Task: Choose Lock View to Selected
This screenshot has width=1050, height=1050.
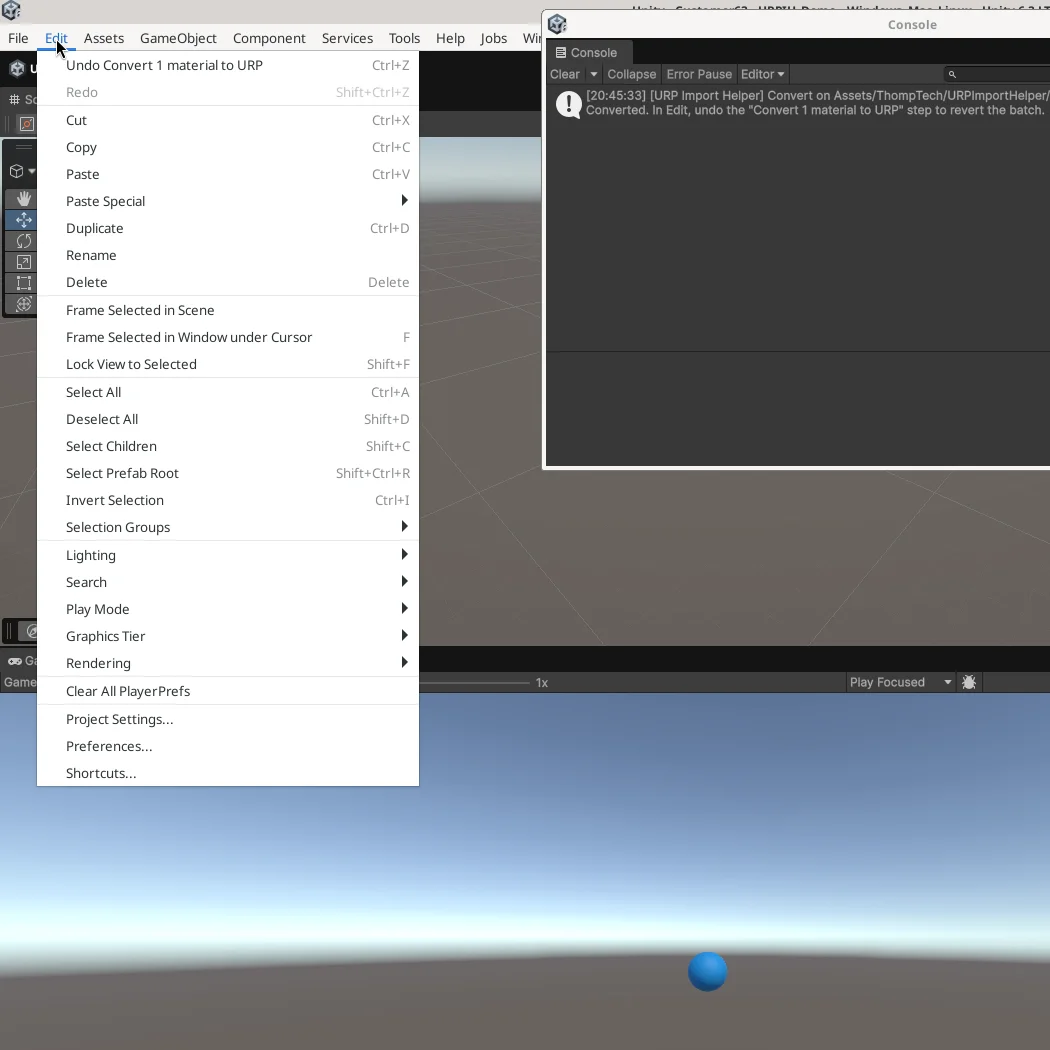Action: [x=228, y=364]
